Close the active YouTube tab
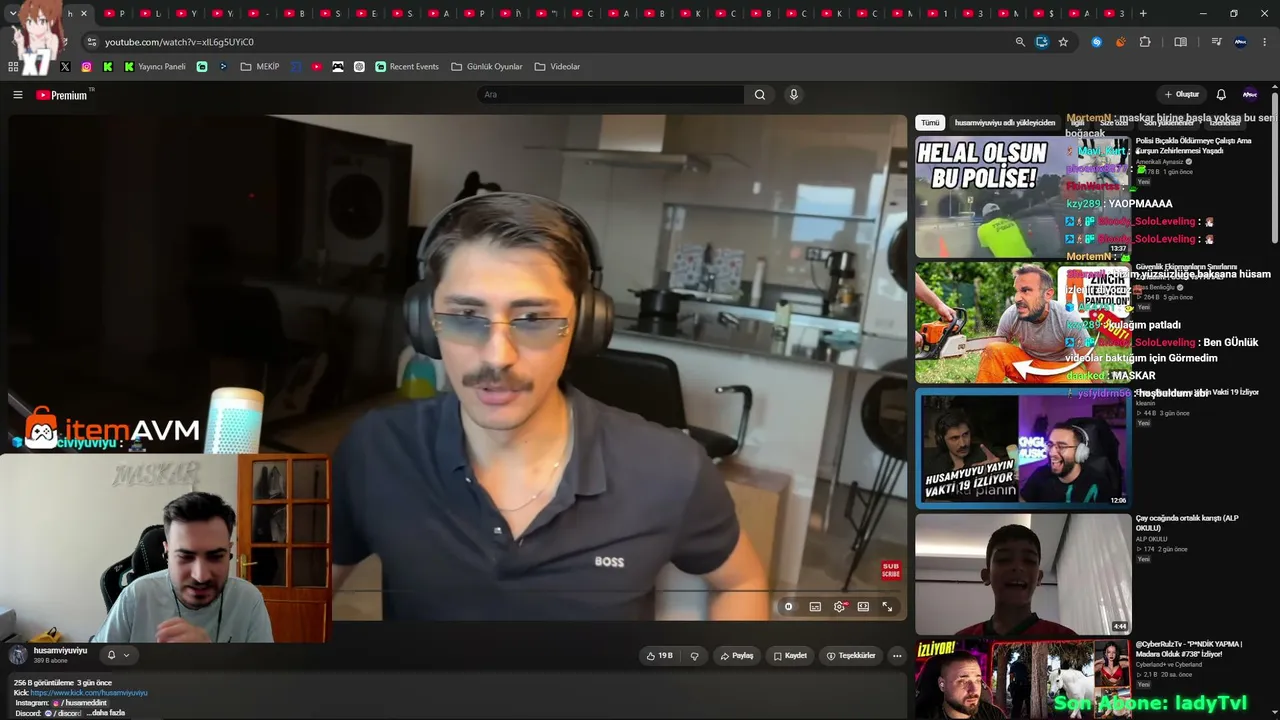1280x720 pixels. coord(83,13)
